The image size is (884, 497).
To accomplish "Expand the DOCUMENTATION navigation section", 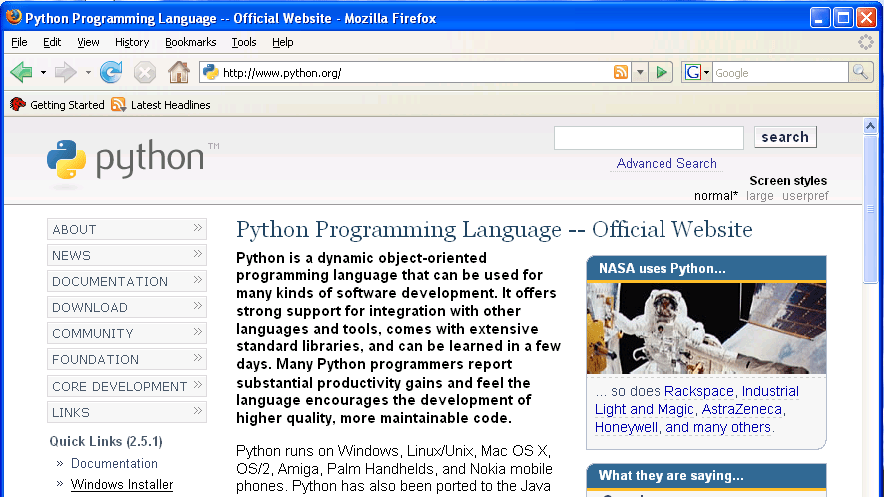I will tap(127, 281).
